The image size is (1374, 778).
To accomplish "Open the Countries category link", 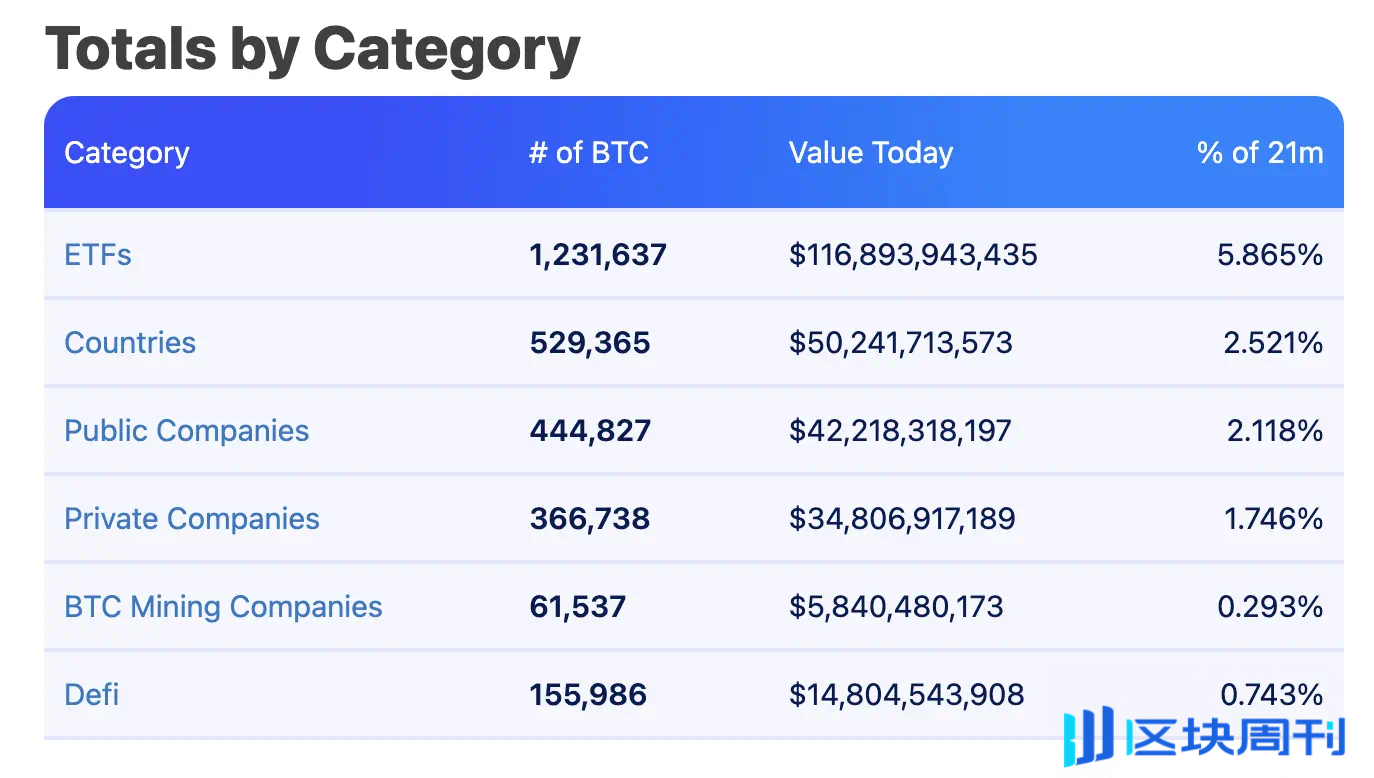I will click(130, 343).
